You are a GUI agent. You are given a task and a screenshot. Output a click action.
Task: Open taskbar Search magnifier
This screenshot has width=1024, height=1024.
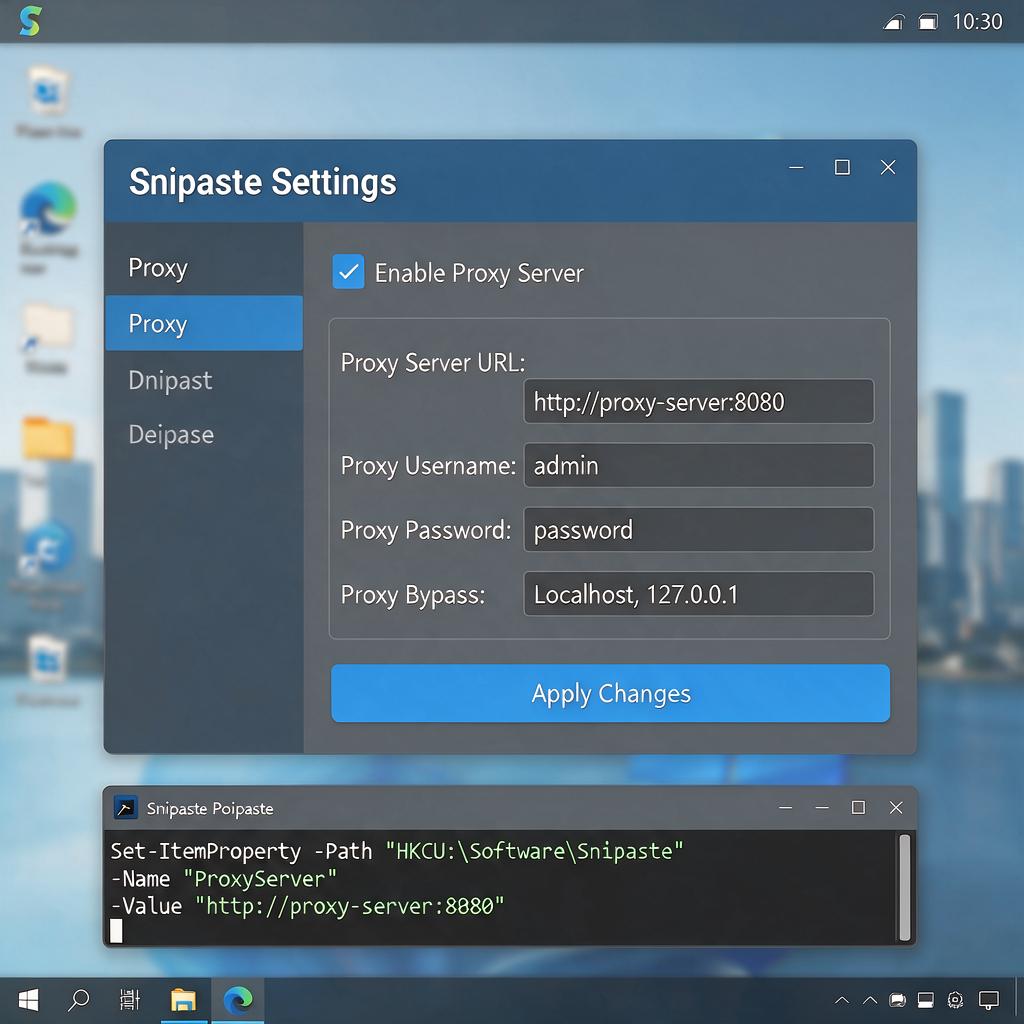pos(78,999)
